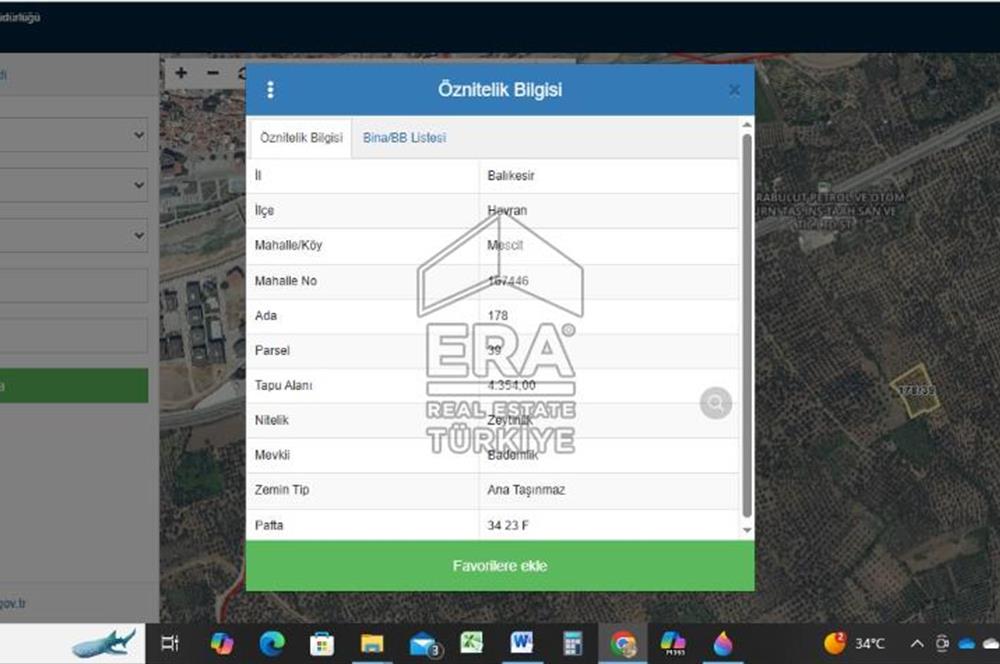
Task: Click the zoom-to-parcel magnifier icon
Action: [716, 402]
